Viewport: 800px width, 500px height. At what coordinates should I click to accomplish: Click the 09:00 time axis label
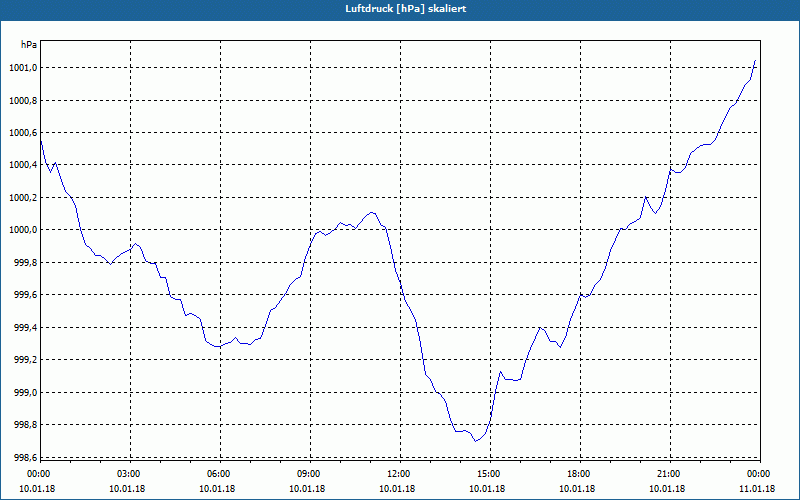[310, 474]
